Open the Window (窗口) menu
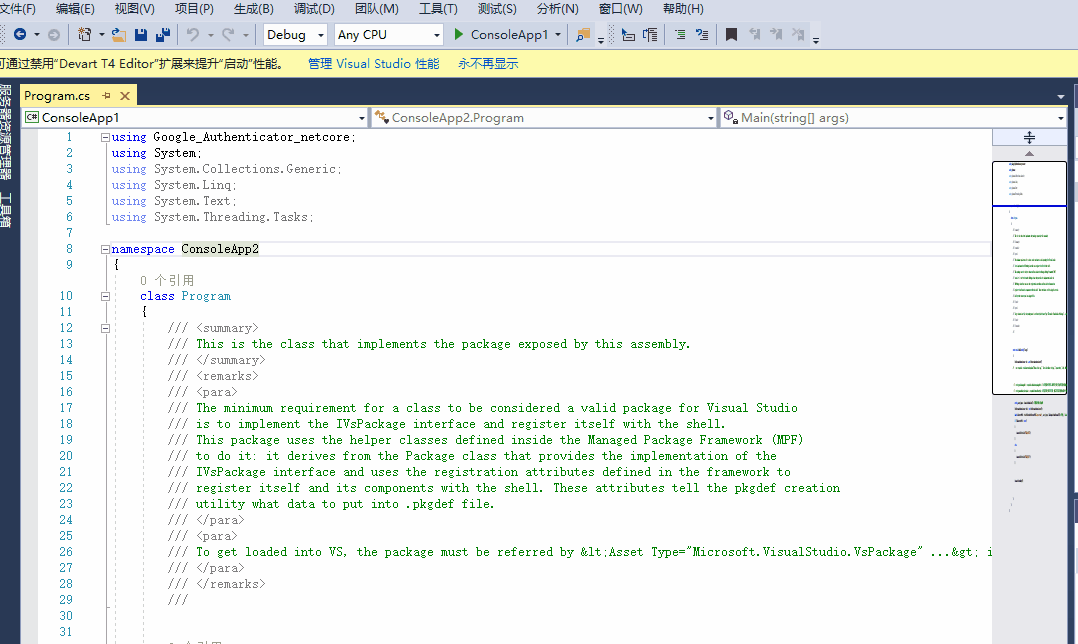Image resolution: width=1078 pixels, height=644 pixels. click(x=621, y=9)
